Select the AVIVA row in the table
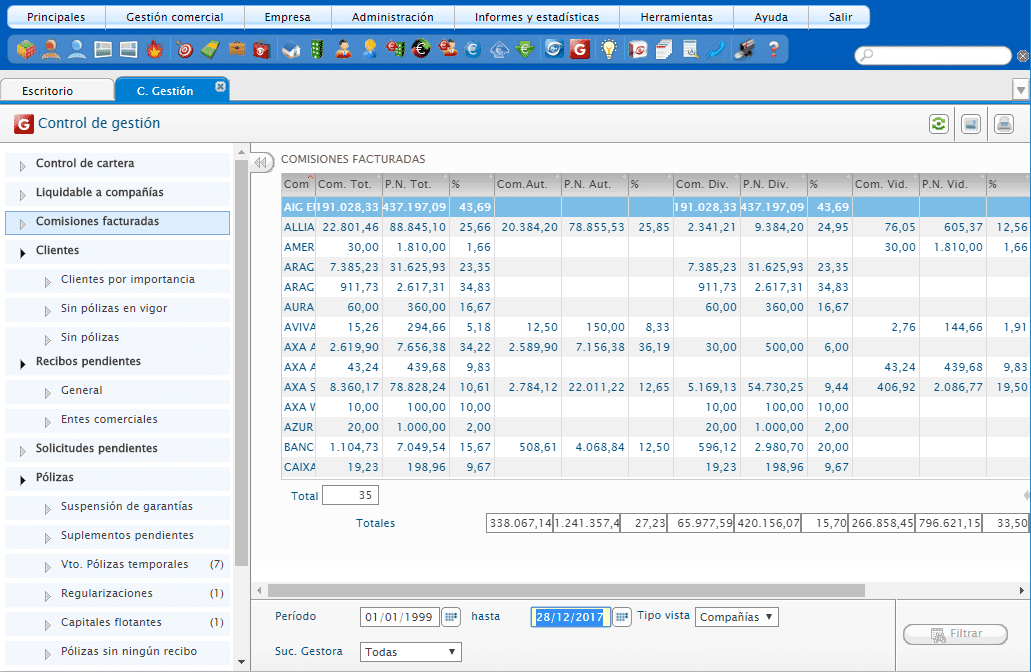The height and width of the screenshot is (672, 1031). (655, 327)
